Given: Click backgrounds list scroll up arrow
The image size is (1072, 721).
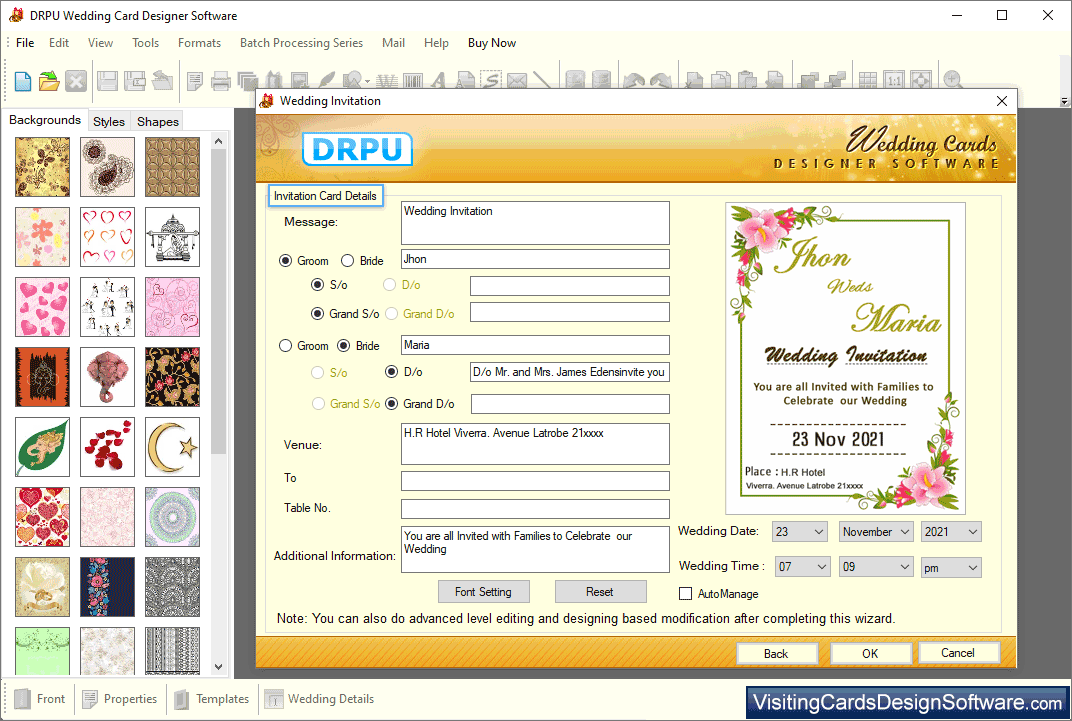Looking at the screenshot, I should 218,141.
